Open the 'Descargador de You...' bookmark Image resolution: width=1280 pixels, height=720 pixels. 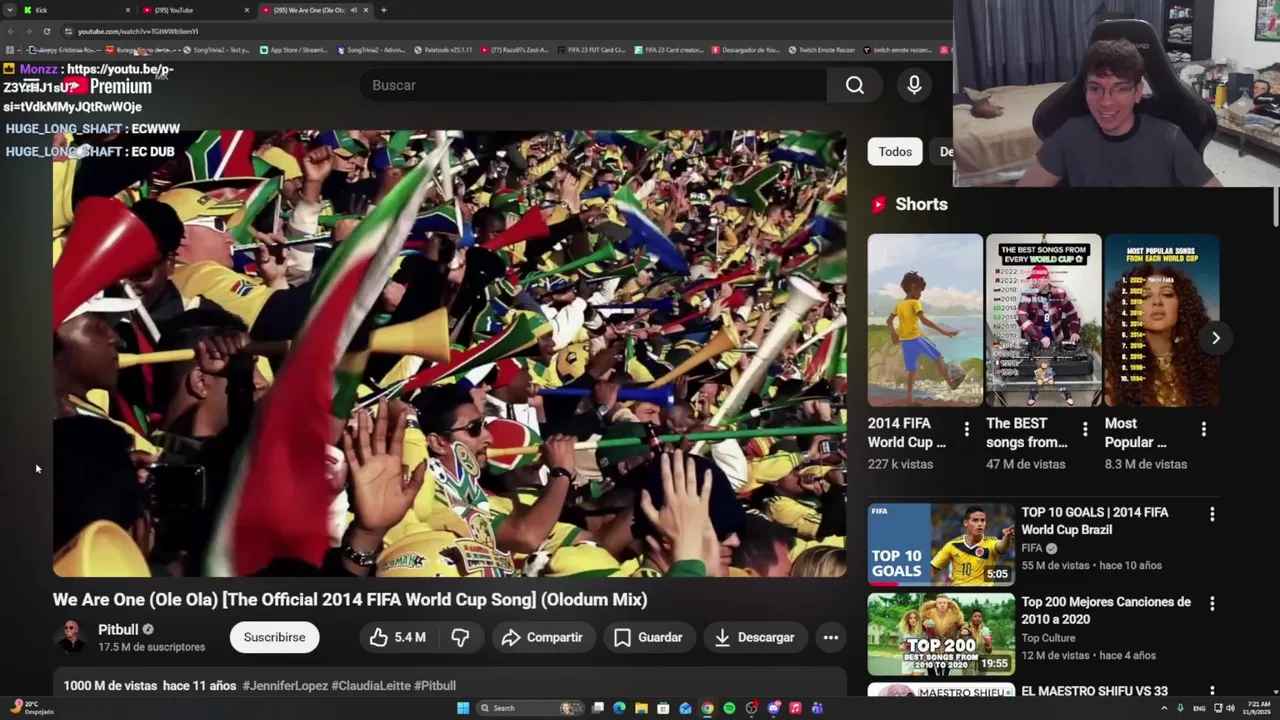(746, 50)
